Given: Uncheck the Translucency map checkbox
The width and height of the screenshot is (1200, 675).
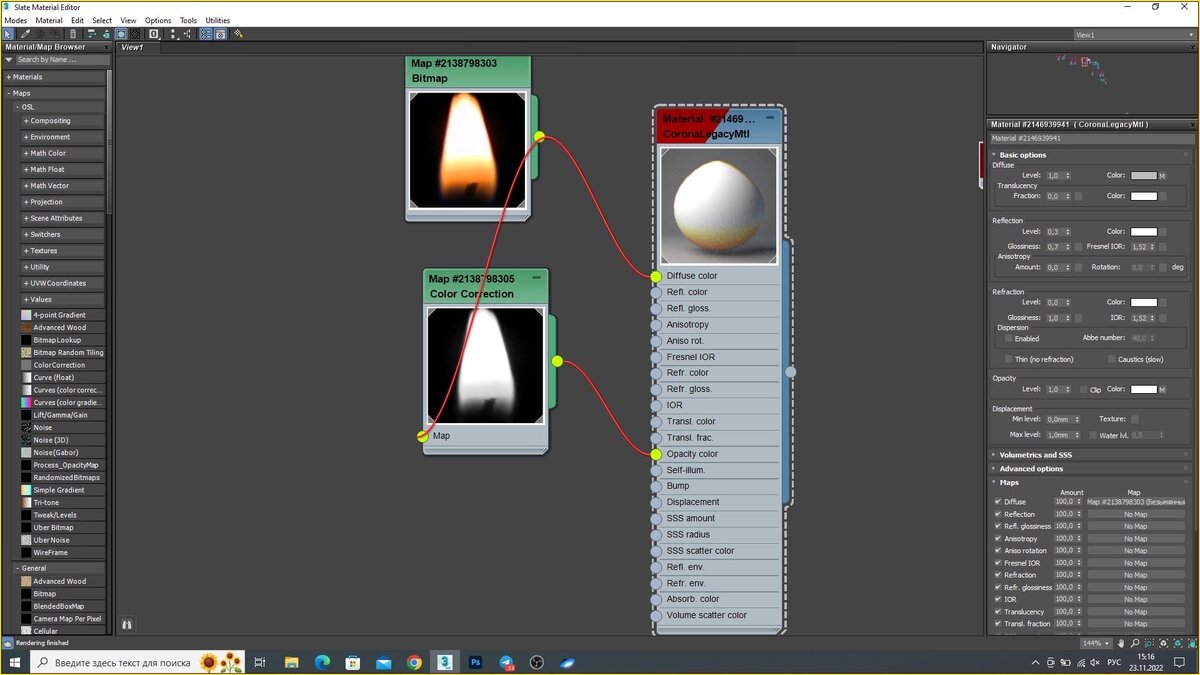Looking at the screenshot, I should pyautogui.click(x=998, y=612).
